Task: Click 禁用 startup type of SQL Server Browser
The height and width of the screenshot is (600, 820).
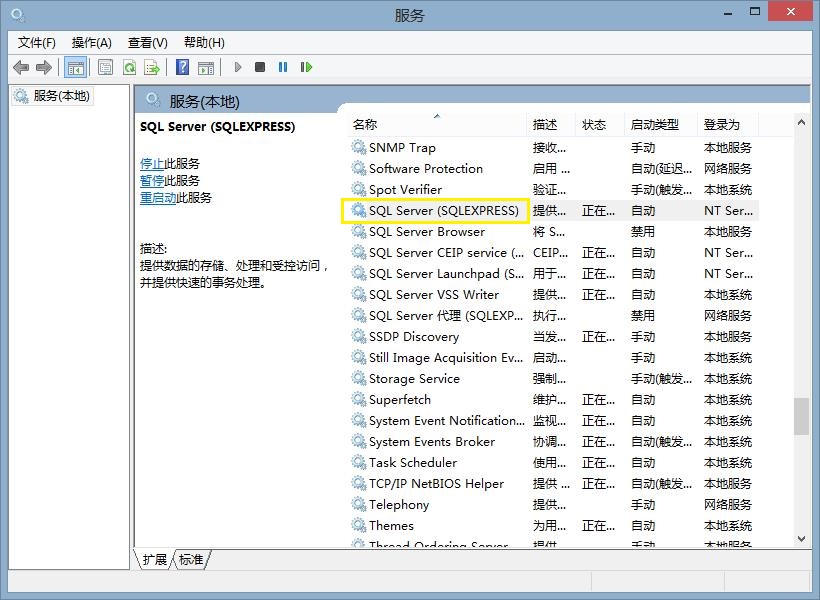Action: tap(643, 232)
